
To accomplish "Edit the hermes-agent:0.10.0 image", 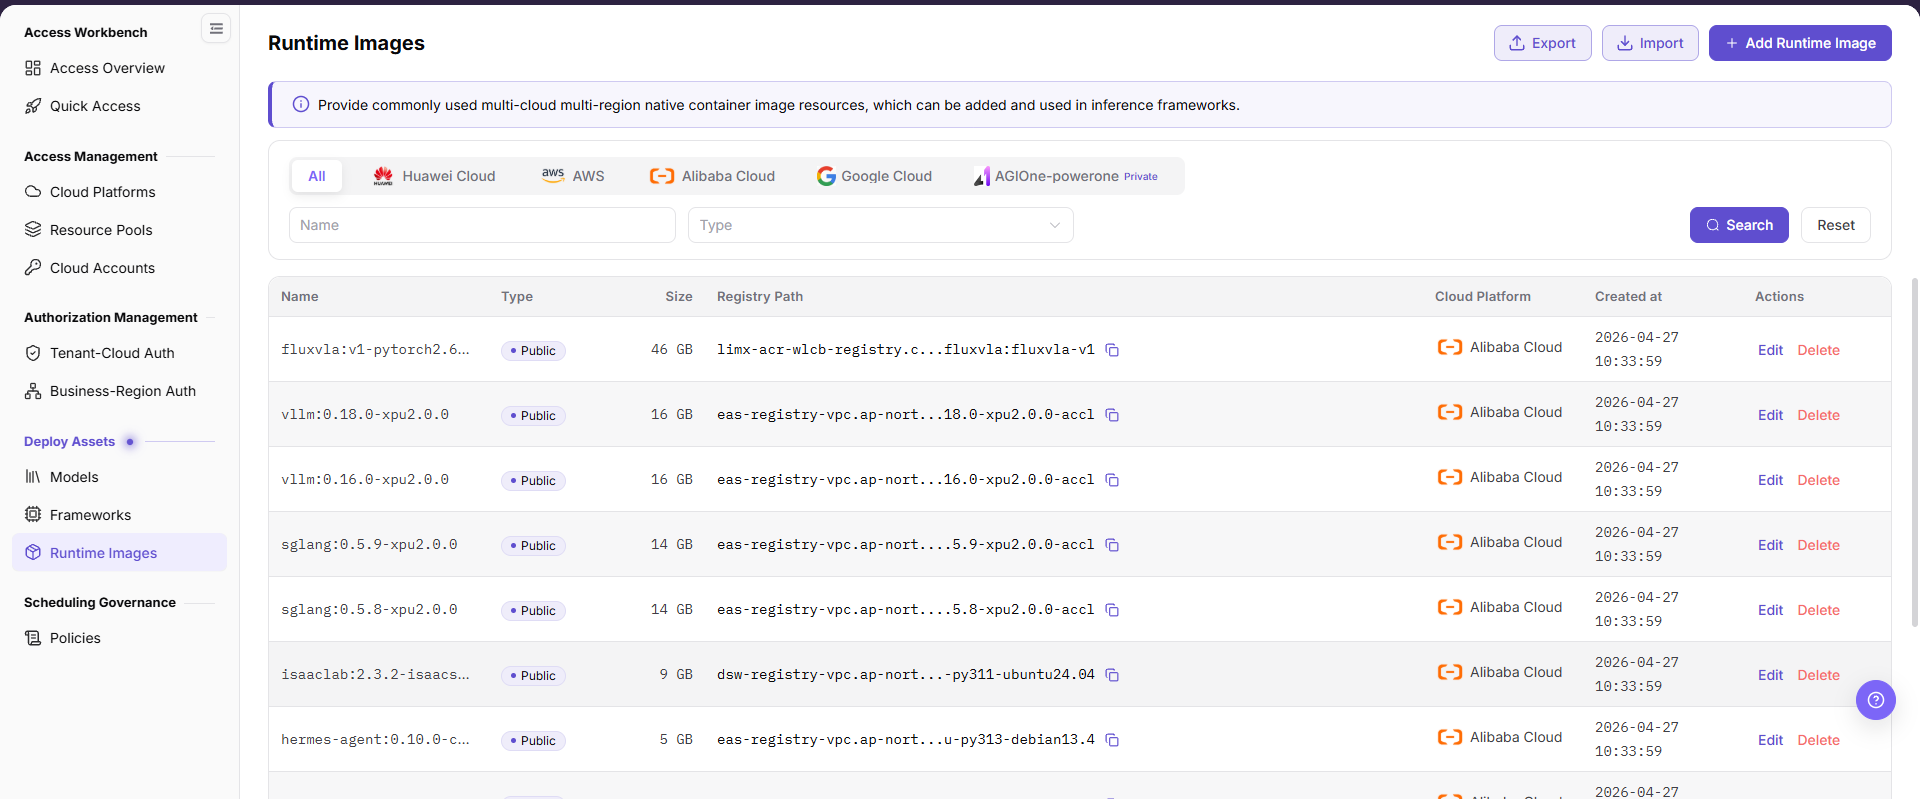I will (x=1770, y=740).
